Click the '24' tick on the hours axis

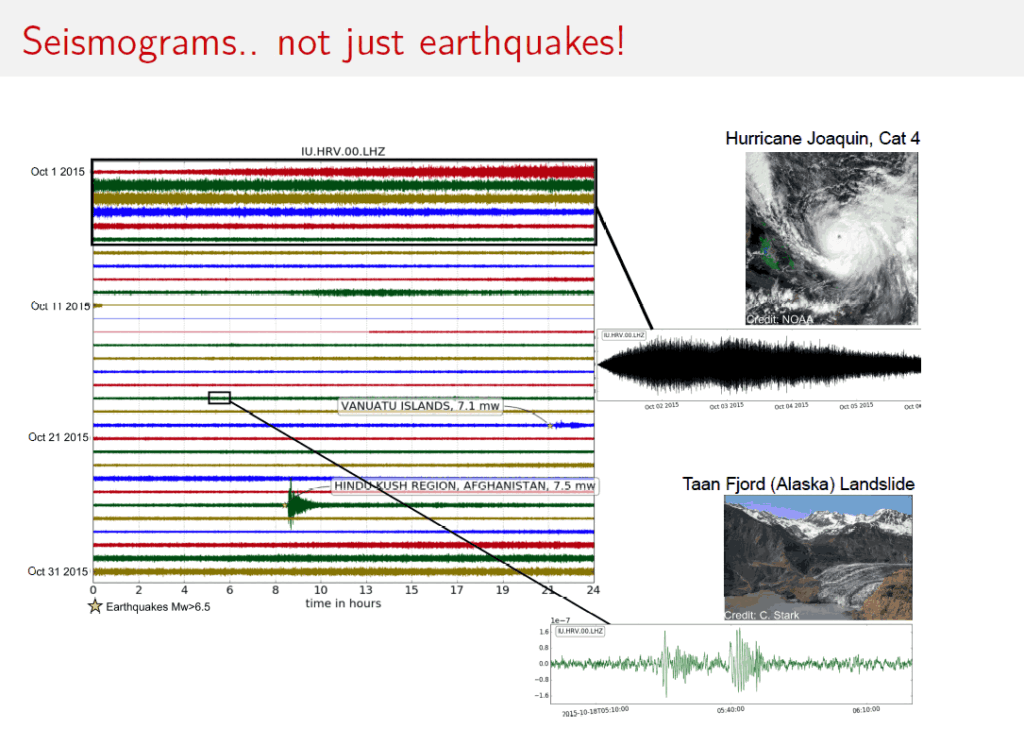pos(593,590)
